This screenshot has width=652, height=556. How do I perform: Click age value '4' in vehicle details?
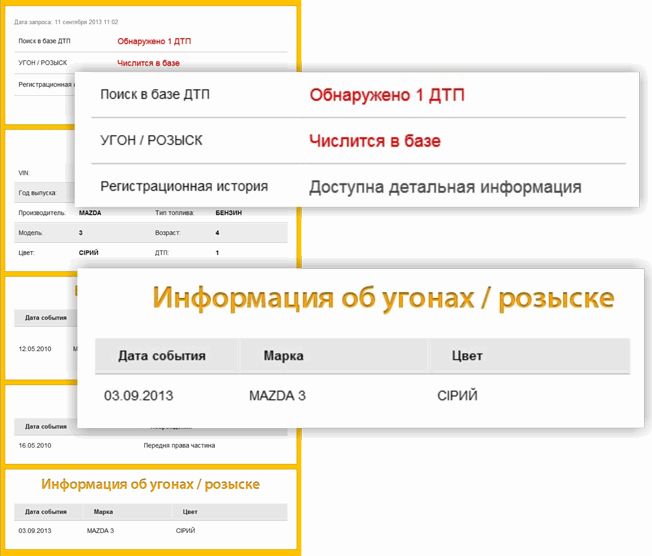217,233
